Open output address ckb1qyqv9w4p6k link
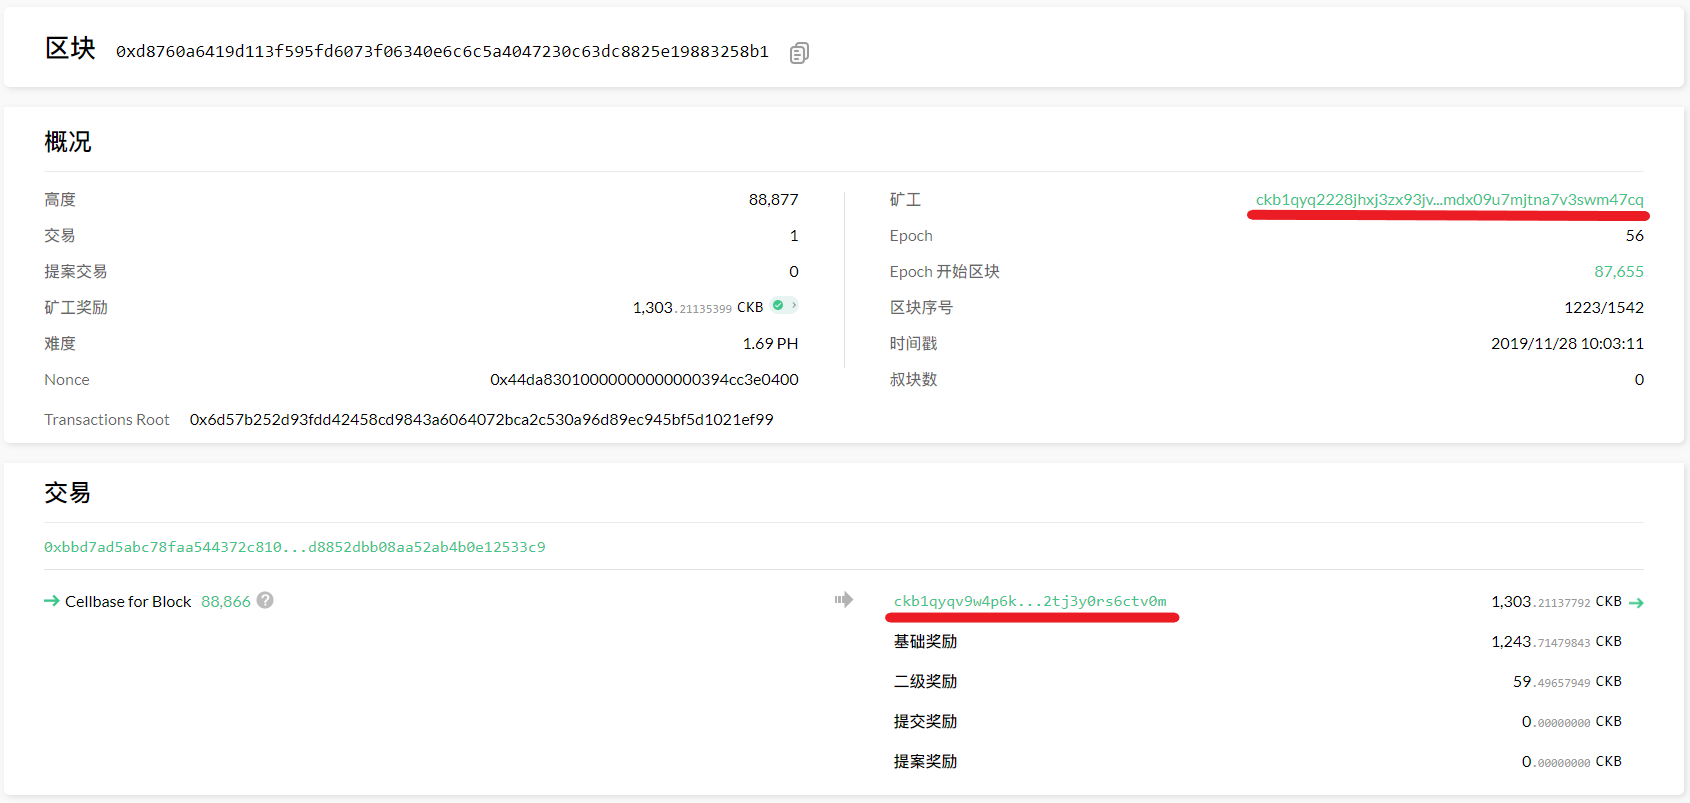Viewport: 1690px width, 803px height. pos(1029,601)
